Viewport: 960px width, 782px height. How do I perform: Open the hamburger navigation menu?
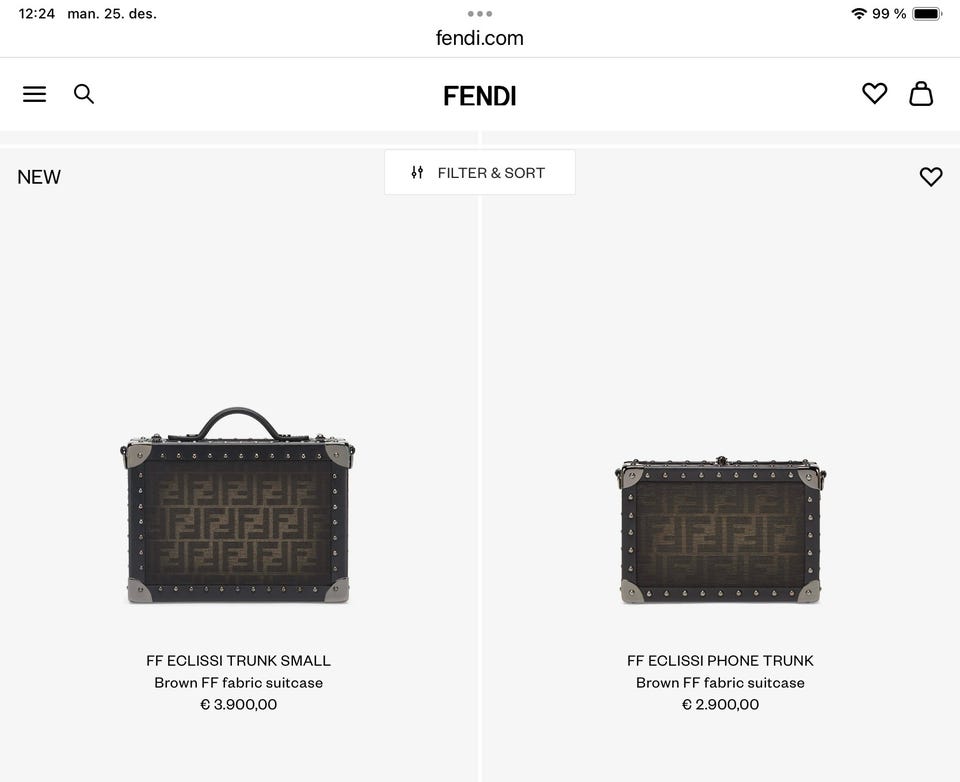click(35, 94)
